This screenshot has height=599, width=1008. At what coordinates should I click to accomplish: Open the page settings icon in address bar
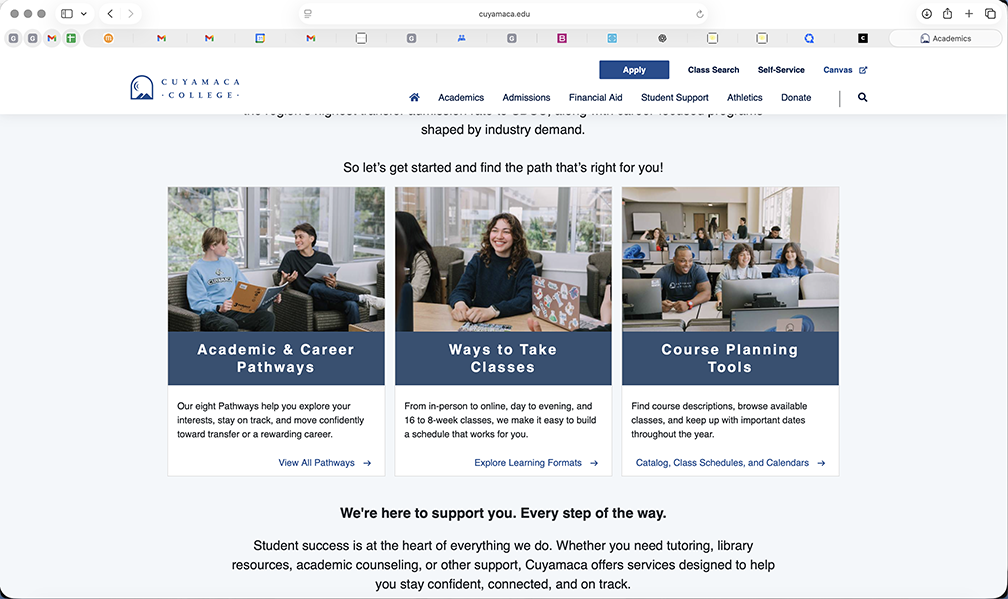click(308, 13)
